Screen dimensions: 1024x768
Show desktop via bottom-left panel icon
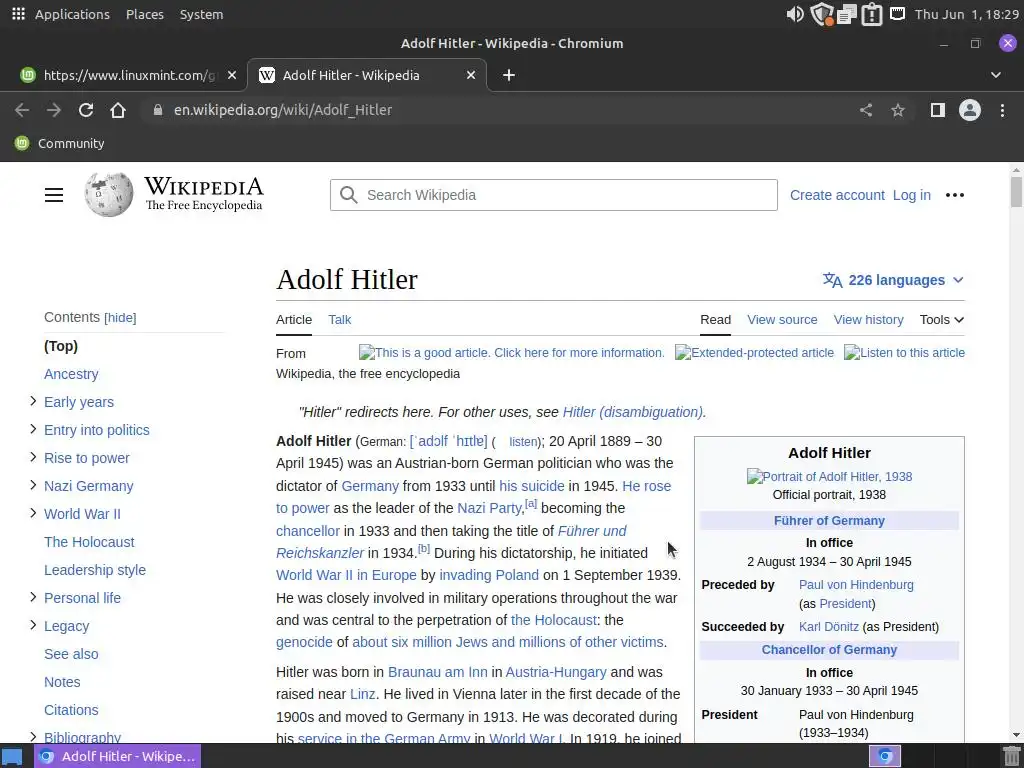13,756
